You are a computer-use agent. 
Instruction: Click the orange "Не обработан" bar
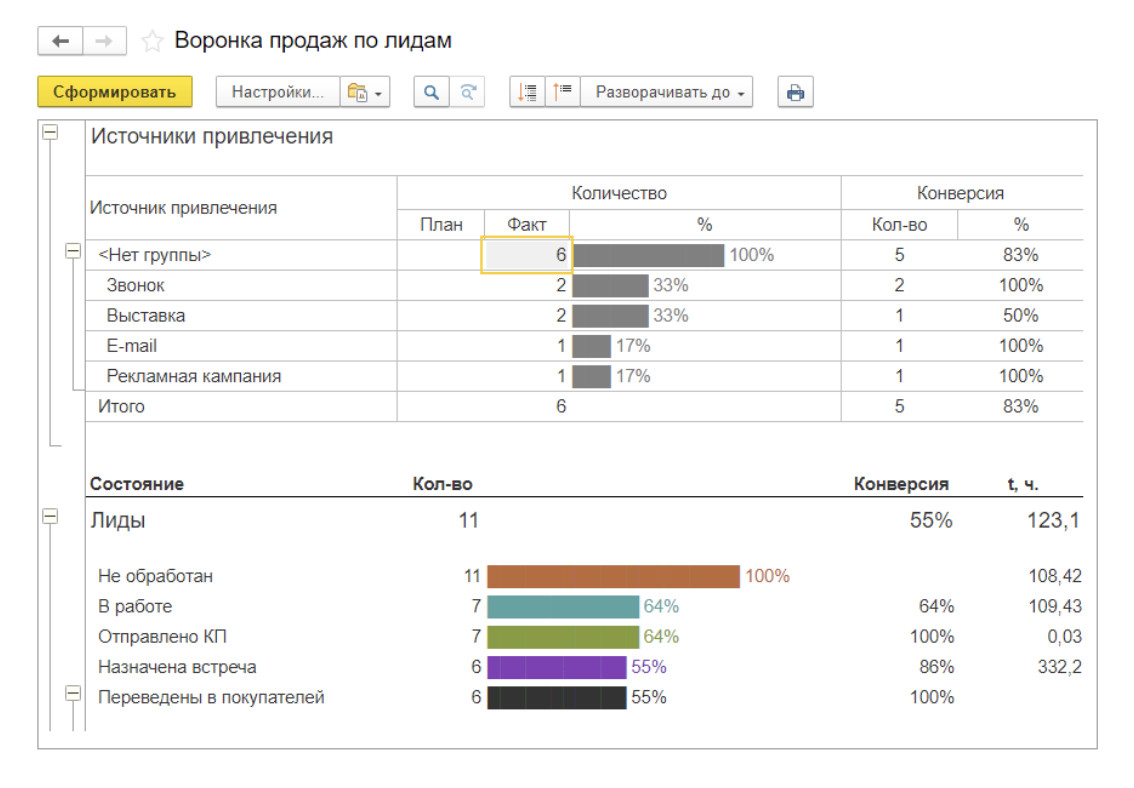[x=613, y=577]
